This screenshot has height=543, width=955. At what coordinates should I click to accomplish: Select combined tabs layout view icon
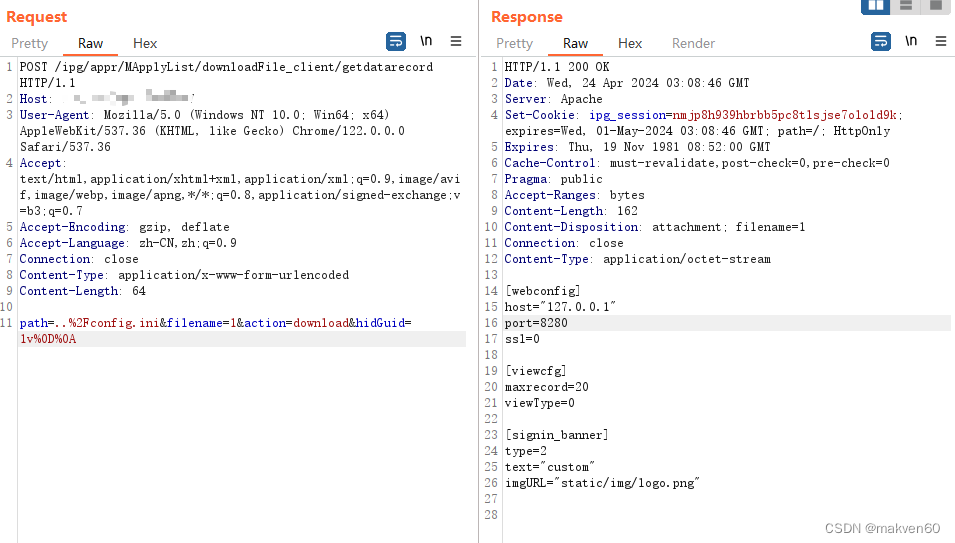(936, 6)
